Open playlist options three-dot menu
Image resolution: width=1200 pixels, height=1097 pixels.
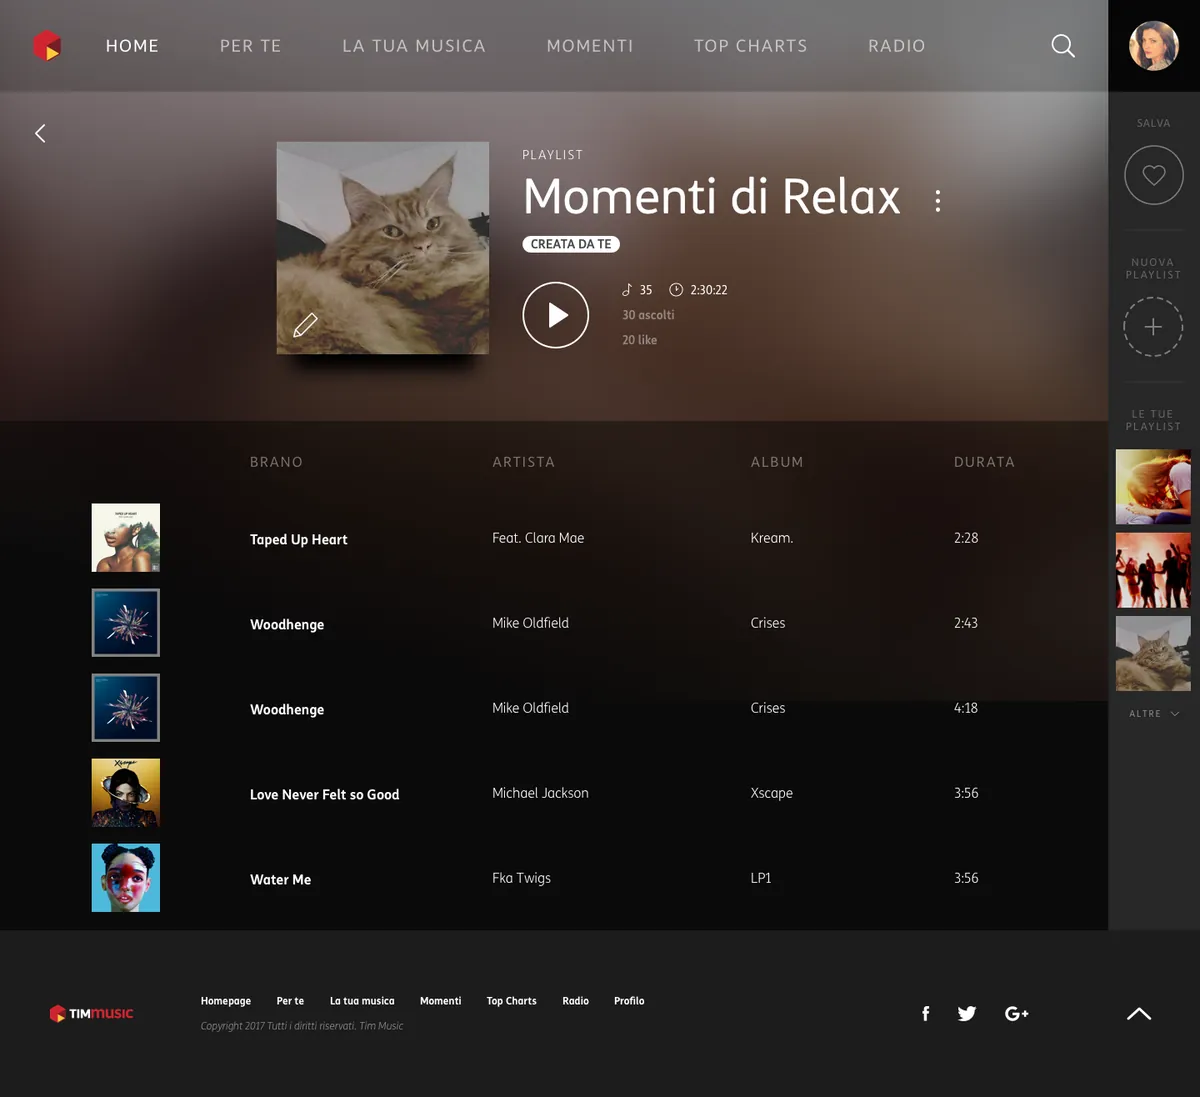[937, 201]
